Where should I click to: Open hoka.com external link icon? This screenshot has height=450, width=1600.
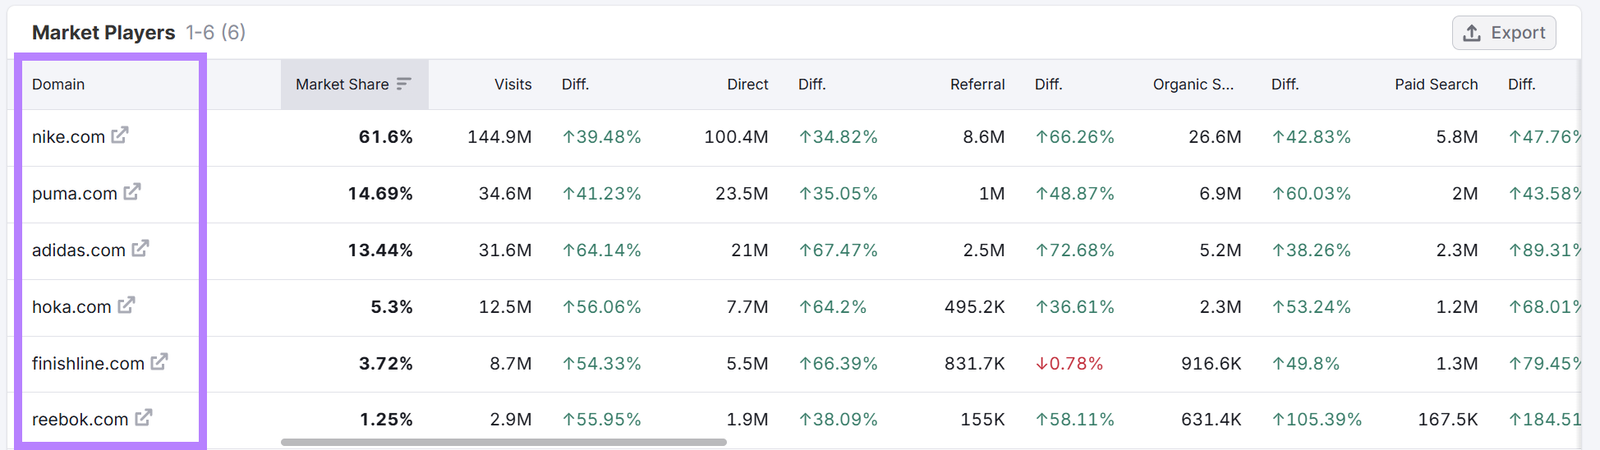coord(126,305)
